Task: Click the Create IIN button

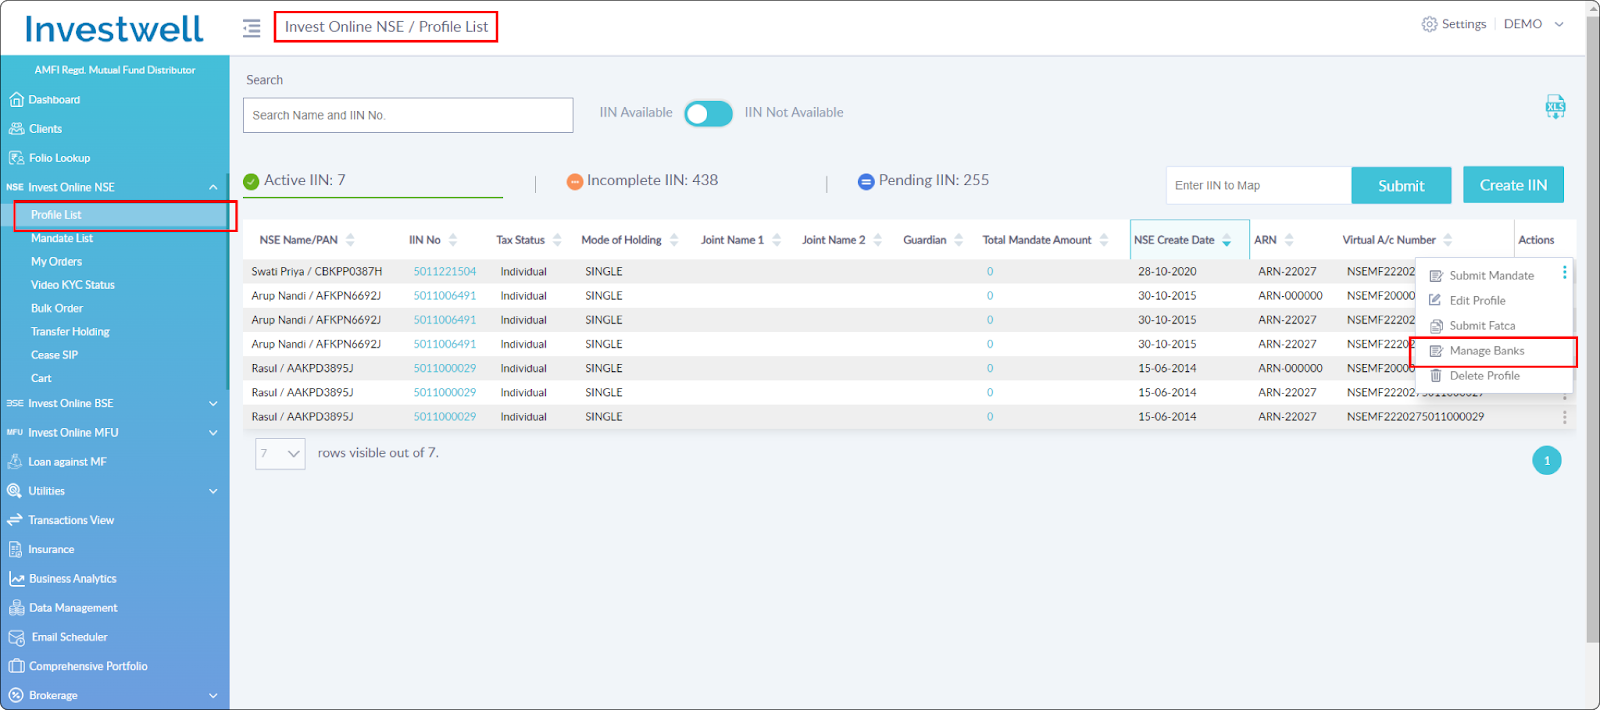Action: click(x=1513, y=185)
